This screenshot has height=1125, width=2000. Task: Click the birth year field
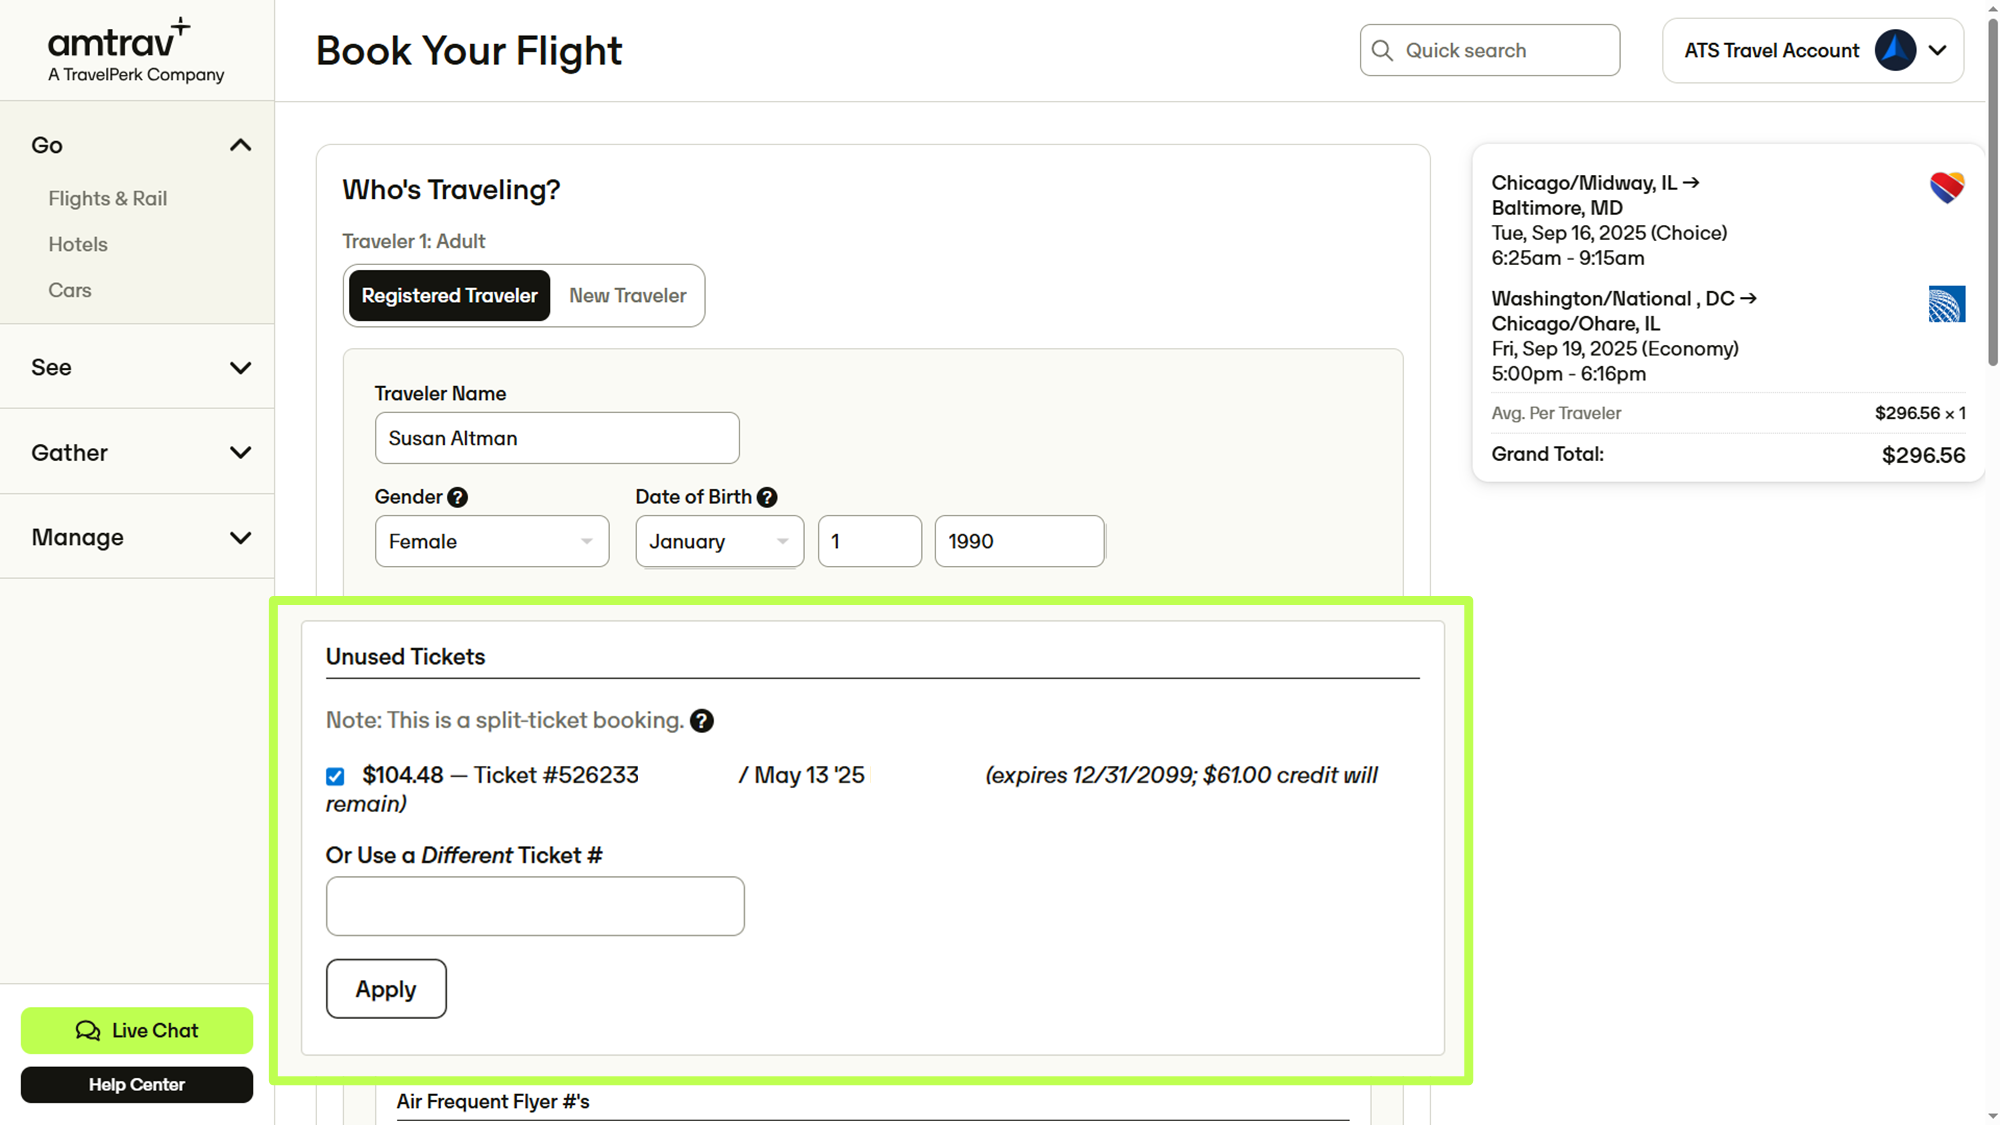pos(1019,541)
